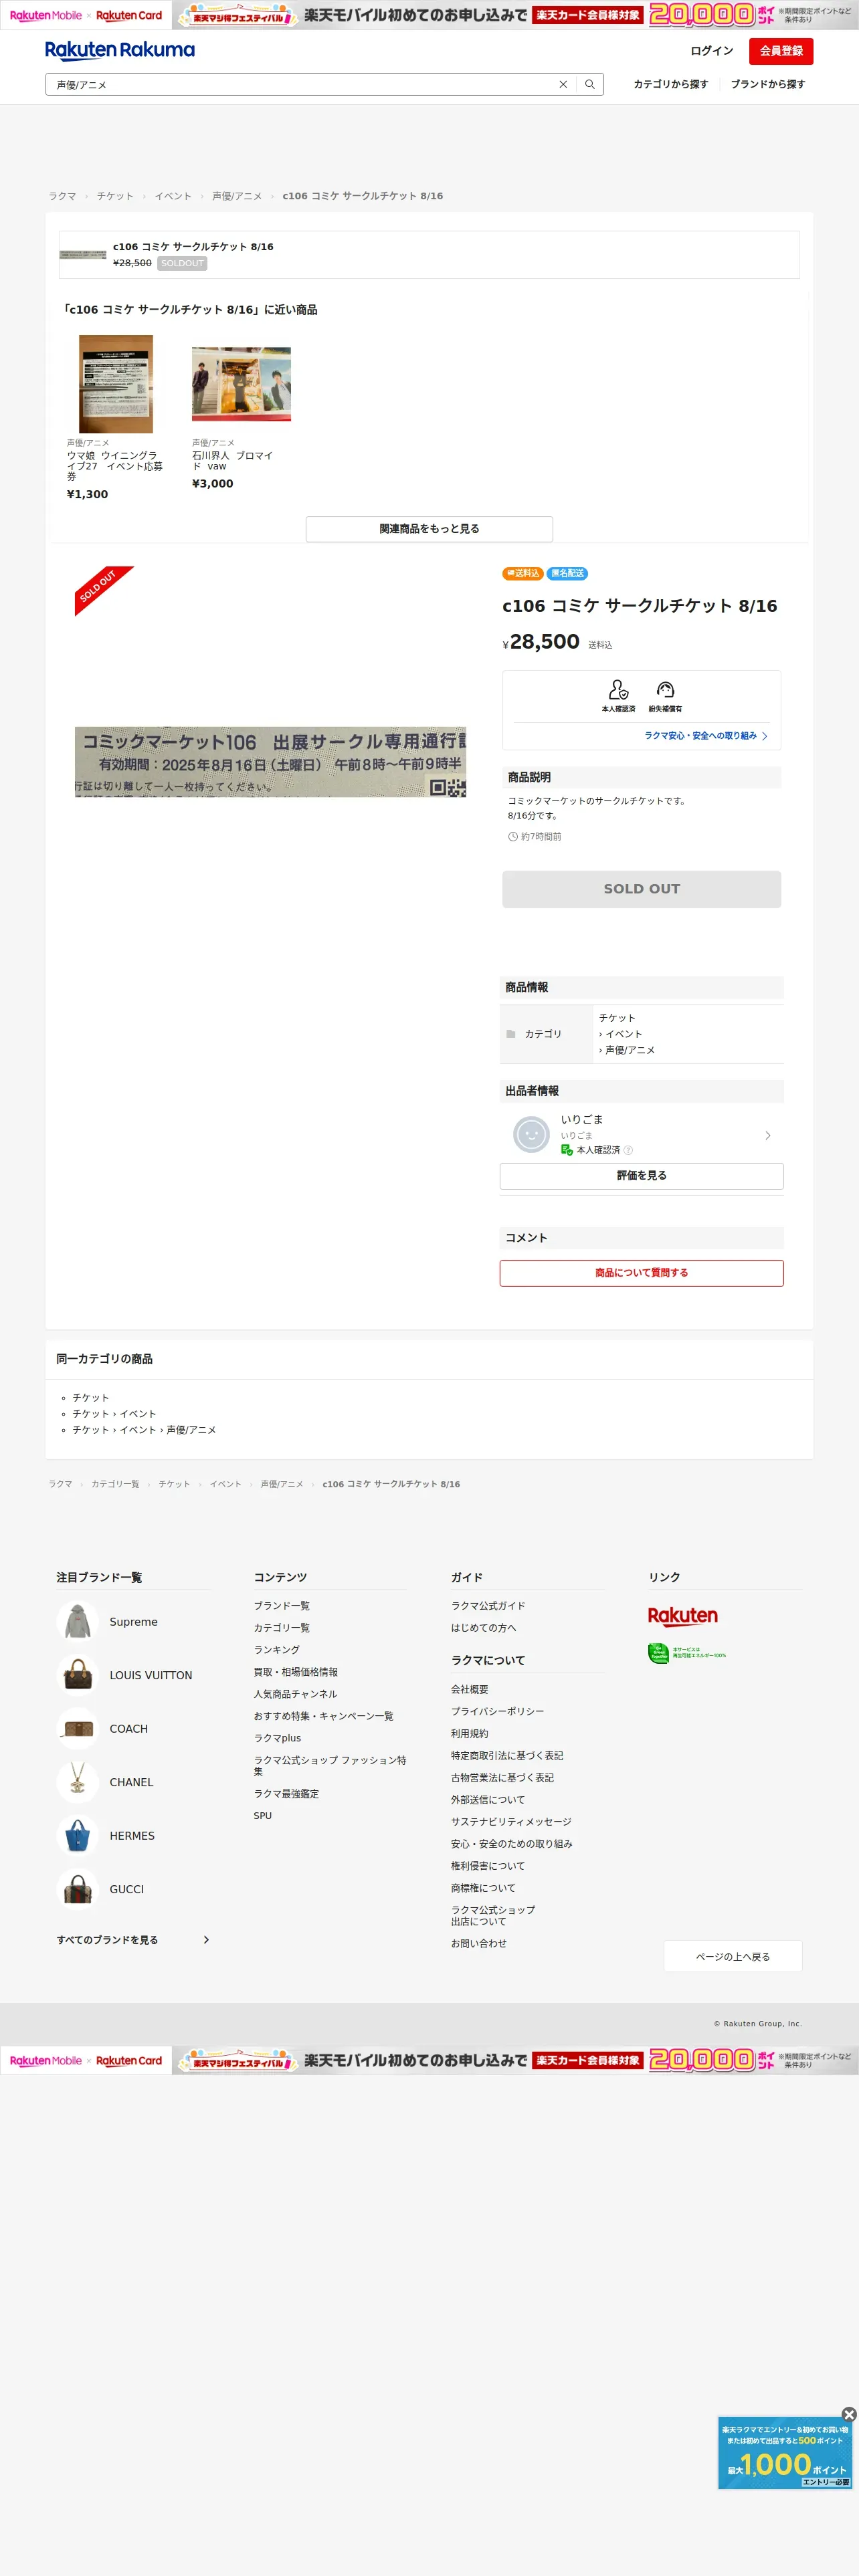Click 声優/アニメ in the top breadcrumb

[x=237, y=196]
